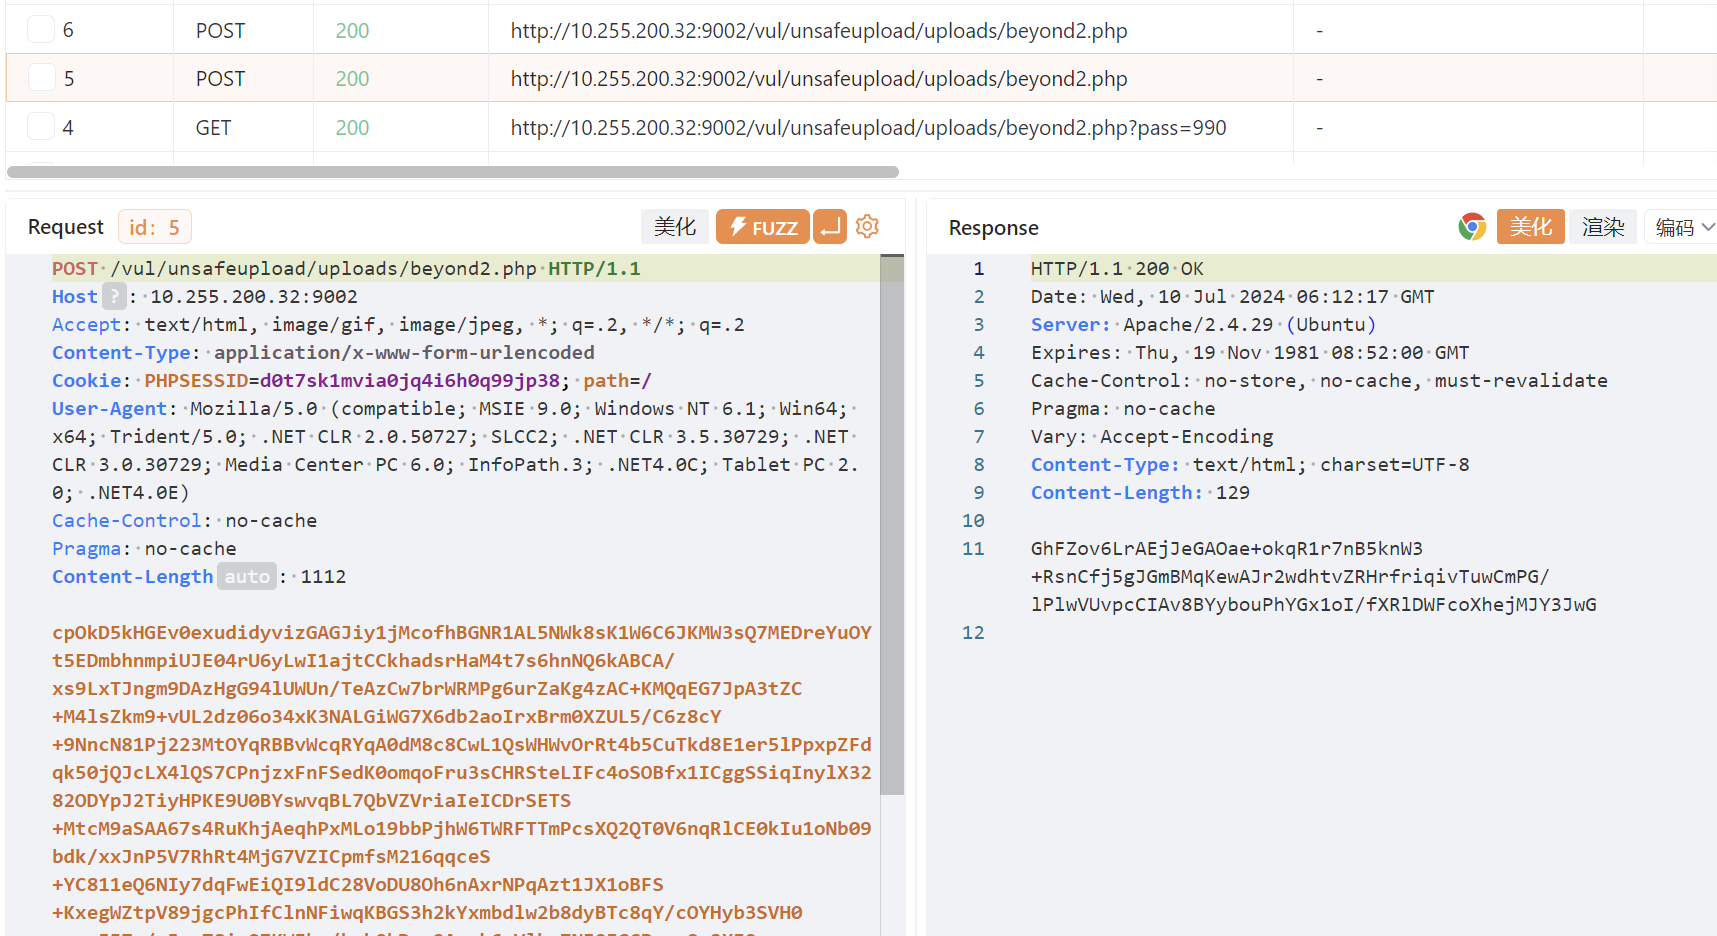The width and height of the screenshot is (1717, 936).
Task: Toggle the Content-Length auto tag
Action: tap(247, 576)
